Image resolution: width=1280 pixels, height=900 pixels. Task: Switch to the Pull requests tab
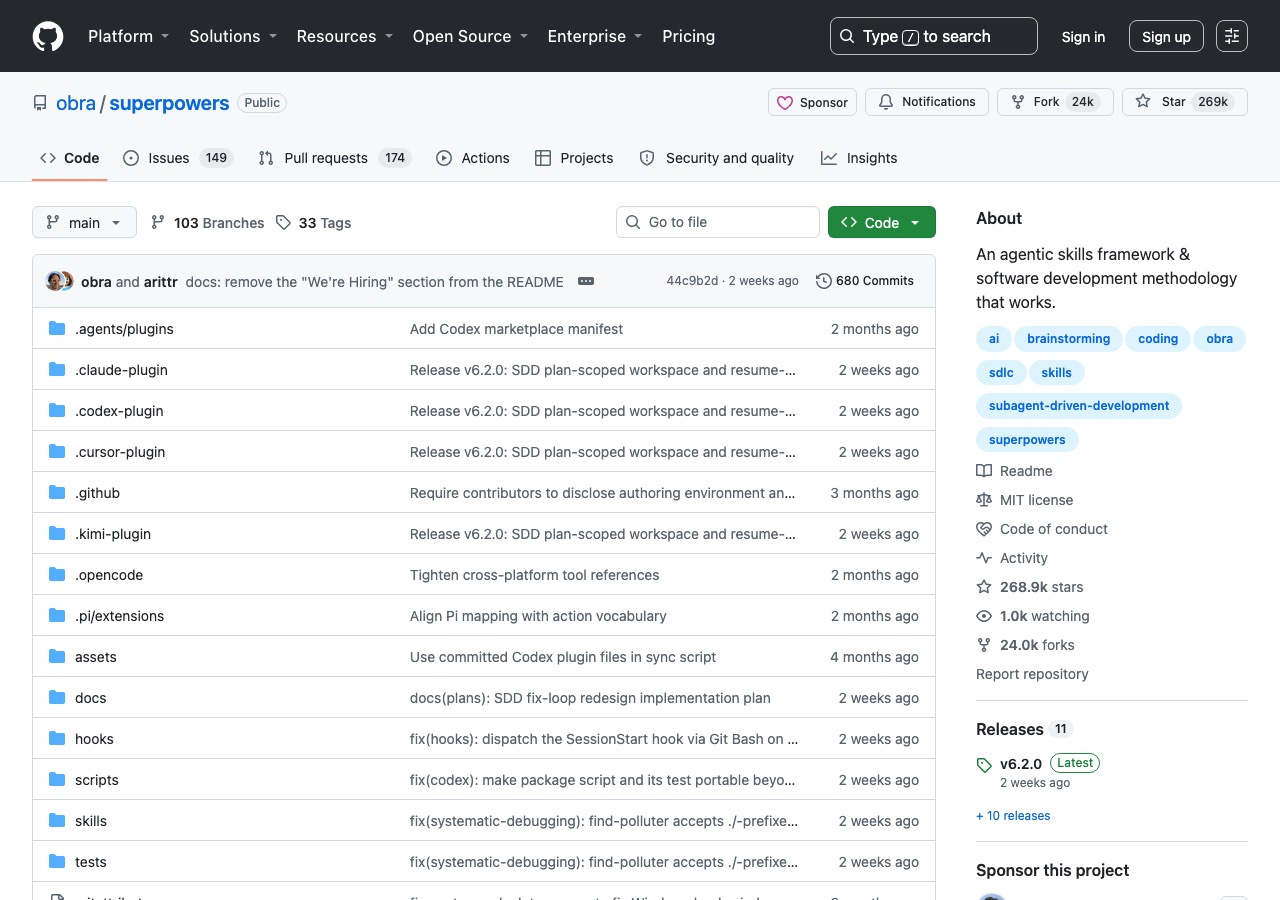click(x=334, y=158)
